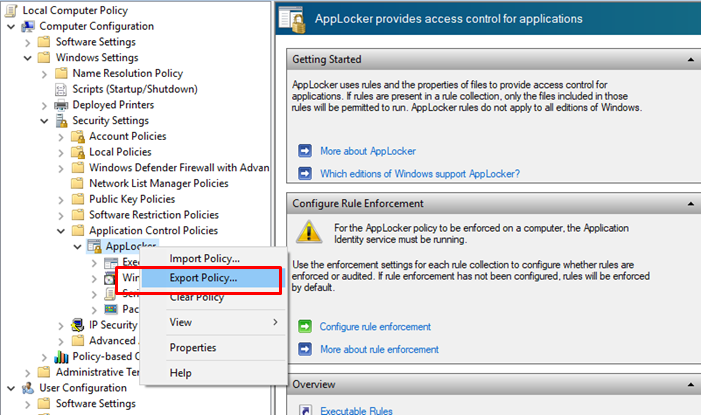Click the User Configuration icon
This screenshot has height=415, width=701.
pyautogui.click(x=27, y=388)
